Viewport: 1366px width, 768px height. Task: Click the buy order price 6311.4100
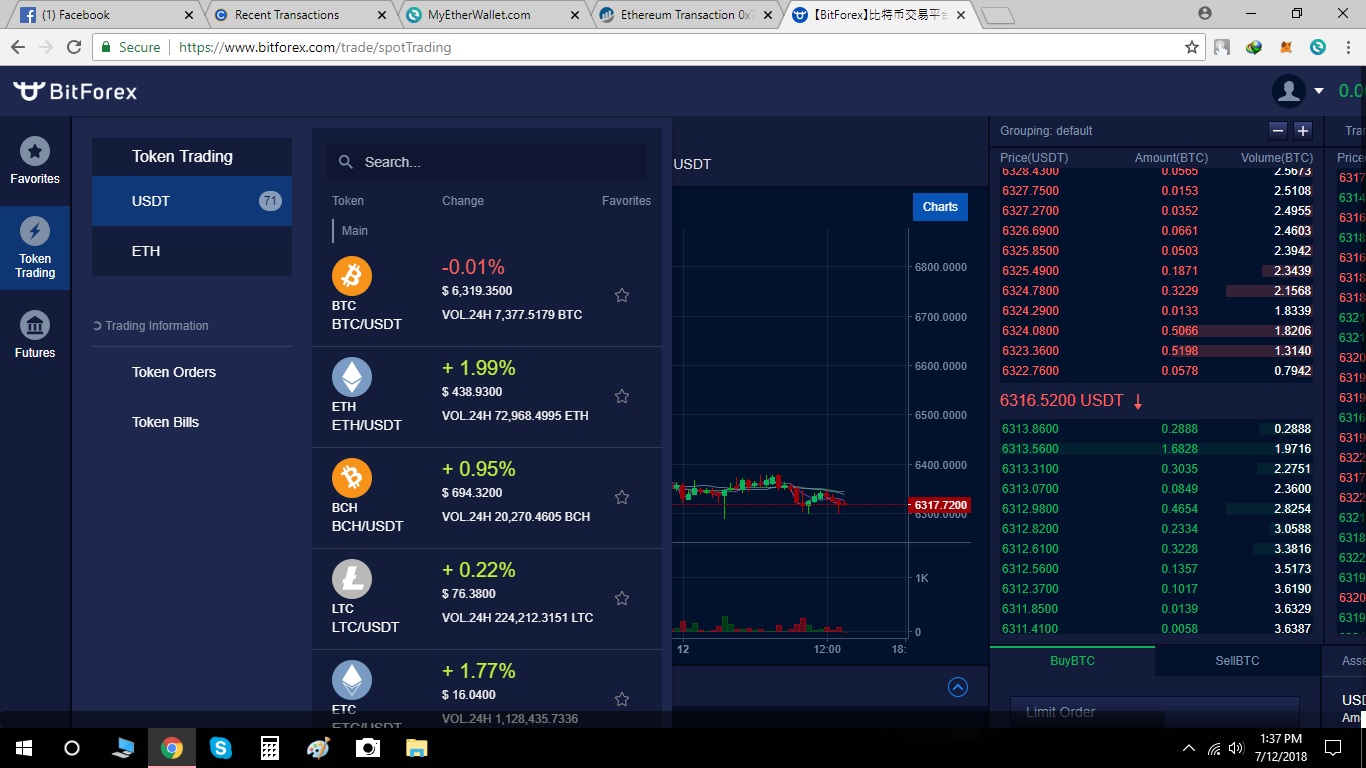(1030, 629)
